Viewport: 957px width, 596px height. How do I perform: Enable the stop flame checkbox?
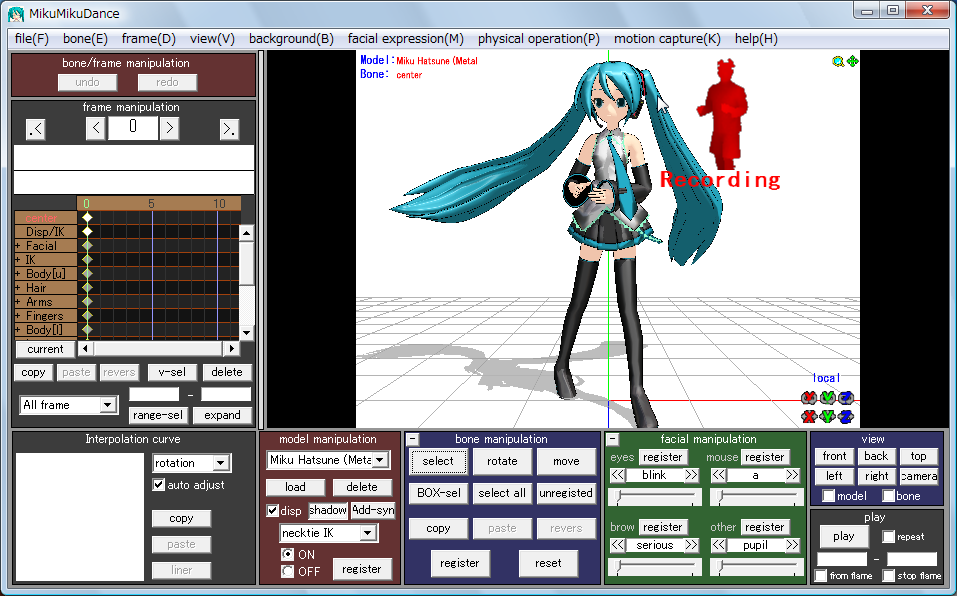[x=889, y=575]
